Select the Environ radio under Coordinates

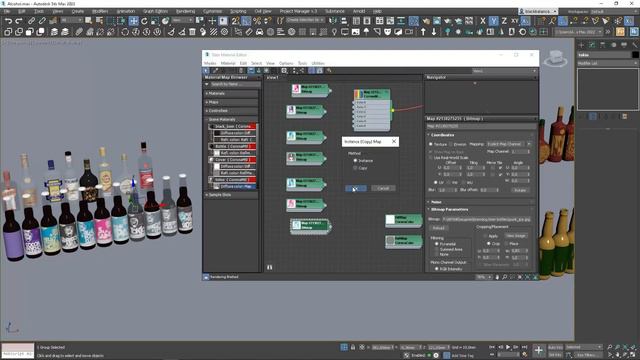tap(451, 144)
